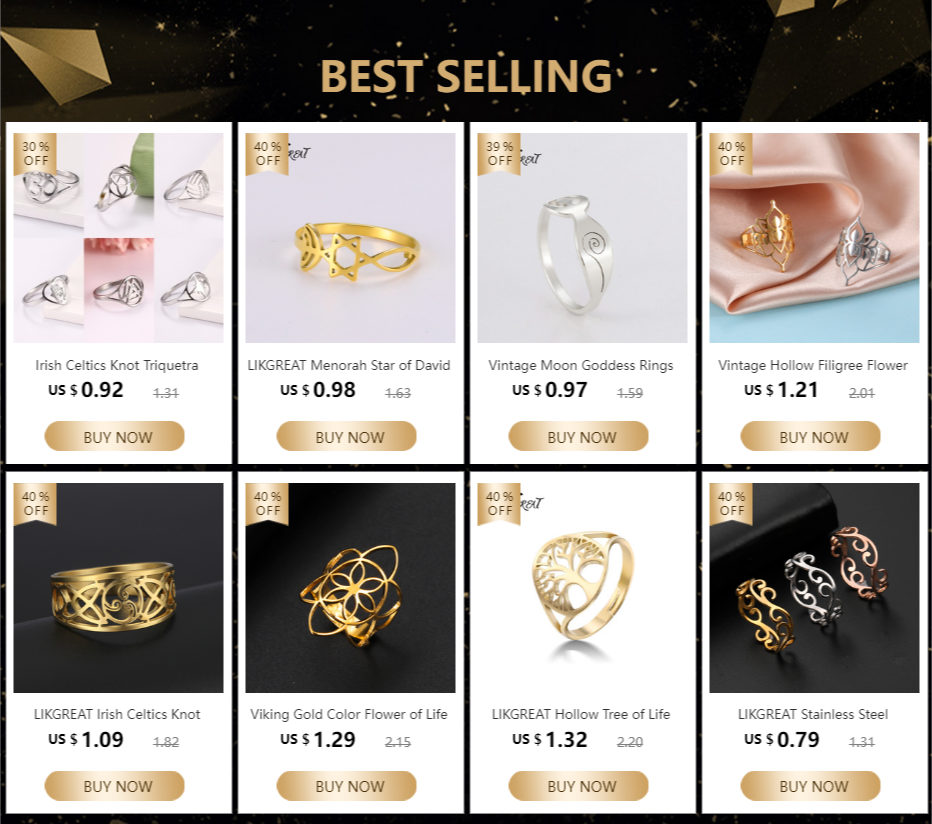Buy the Viking Gold Color Flower of Life
Image resolution: width=932 pixels, height=824 pixels.
(347, 786)
